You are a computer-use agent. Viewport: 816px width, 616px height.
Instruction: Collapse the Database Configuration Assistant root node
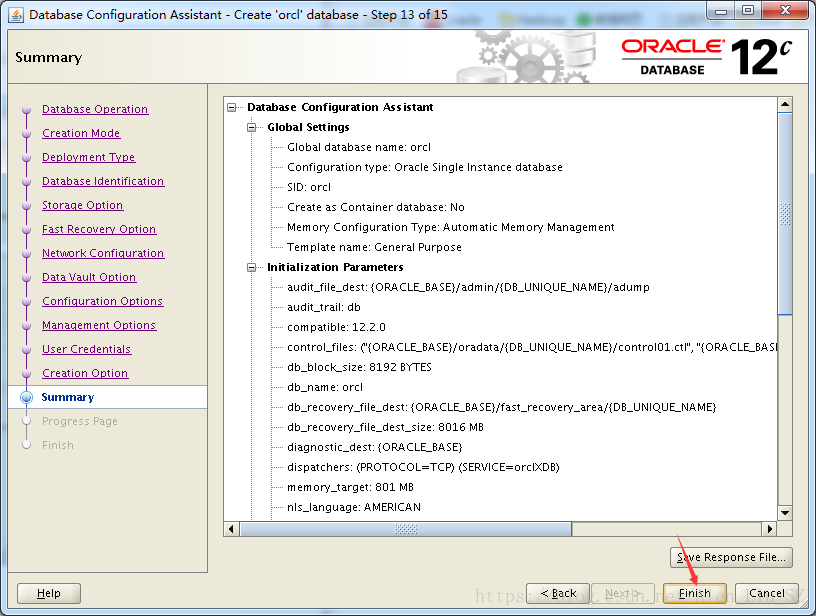232,108
